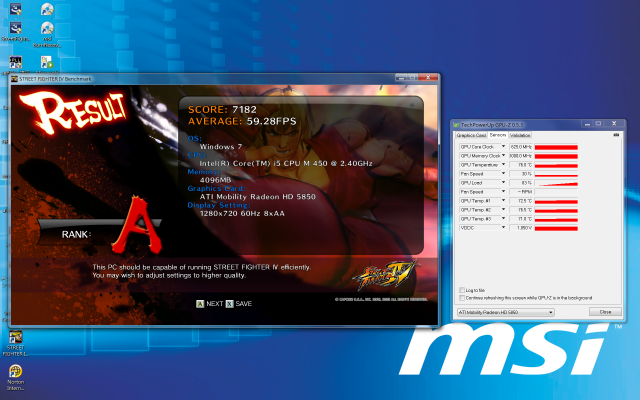Expand the GPU Temp. #2 sensor dropdown

pos(503,209)
